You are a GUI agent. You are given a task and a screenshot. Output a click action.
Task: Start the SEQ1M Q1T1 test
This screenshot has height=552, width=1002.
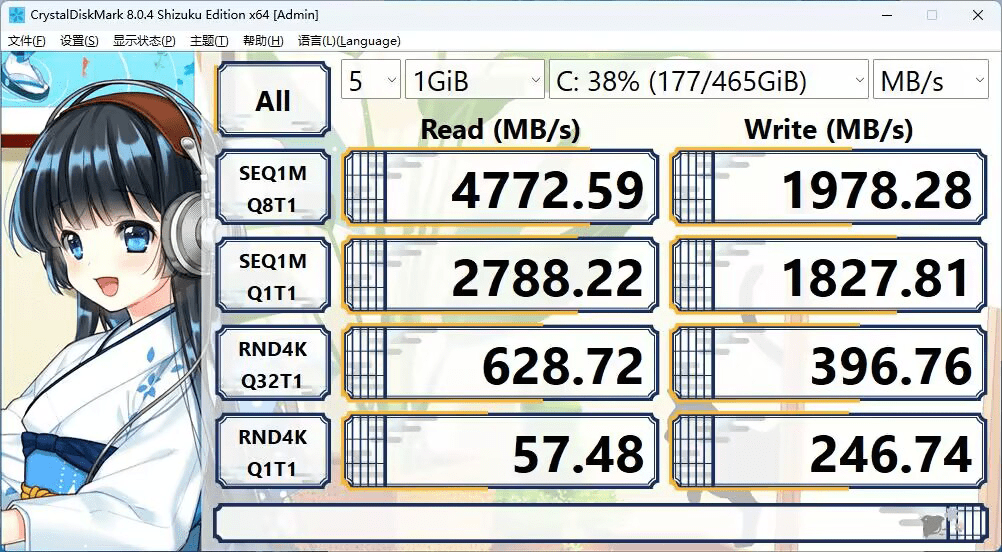click(273, 277)
